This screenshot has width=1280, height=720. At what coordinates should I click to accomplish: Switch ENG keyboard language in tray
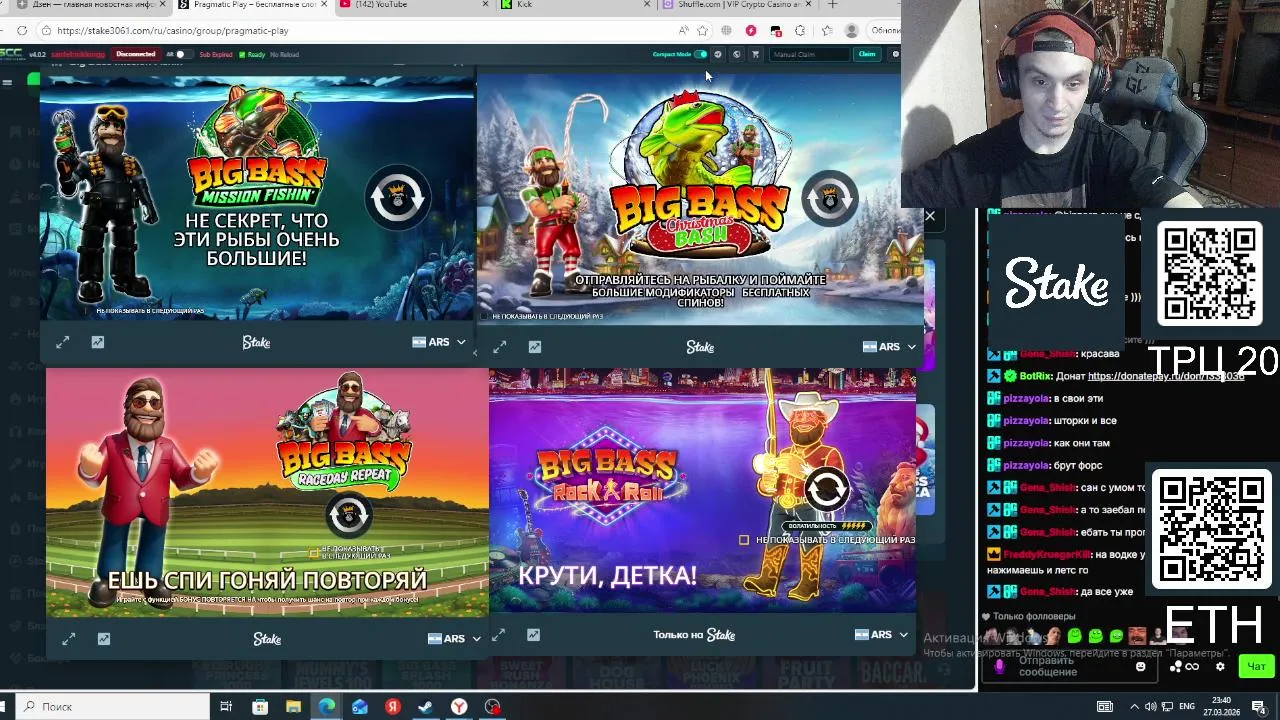(1185, 707)
